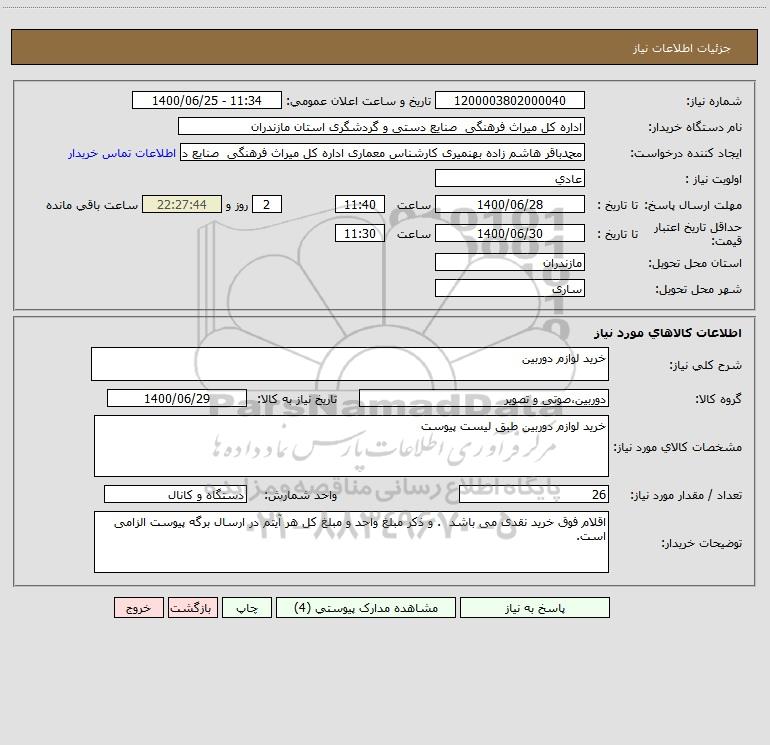Click the label 'مشخصات کالای مورد نیاز:'
Image resolution: width=770 pixels, height=745 pixels.
tap(678, 447)
